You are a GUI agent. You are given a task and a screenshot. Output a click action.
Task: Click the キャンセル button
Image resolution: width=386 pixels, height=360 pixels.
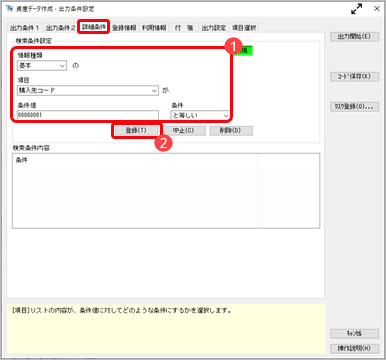pyautogui.click(x=354, y=333)
